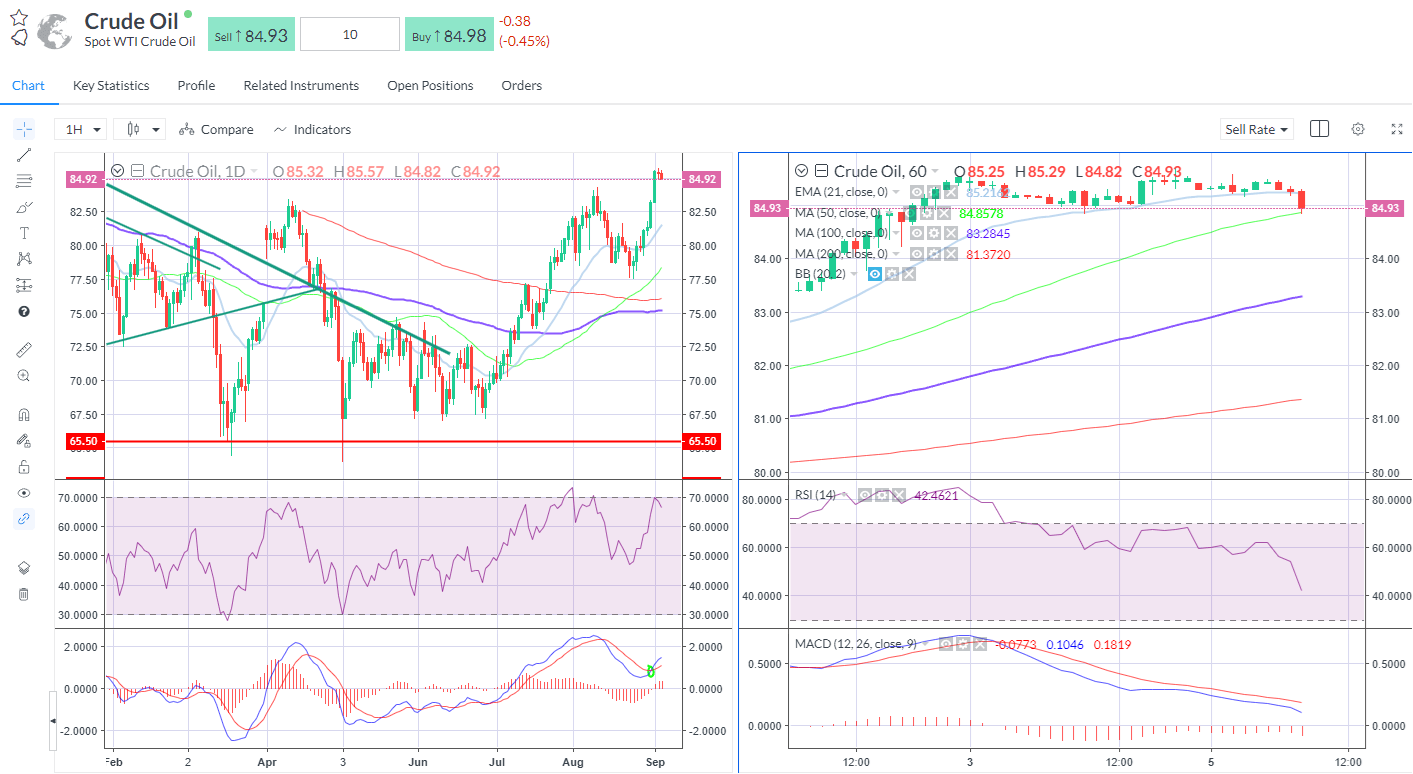Click the Sell 84.93 button
The image size is (1413, 774).
[x=251, y=35]
